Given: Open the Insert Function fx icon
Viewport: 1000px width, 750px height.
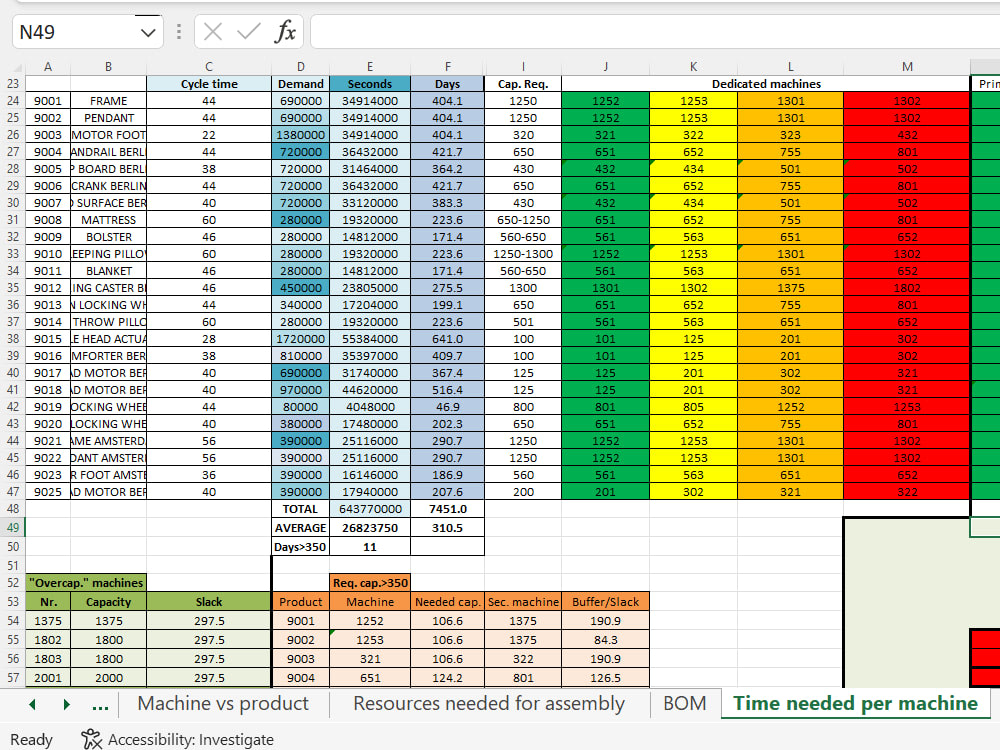Looking at the screenshot, I should pos(285,32).
